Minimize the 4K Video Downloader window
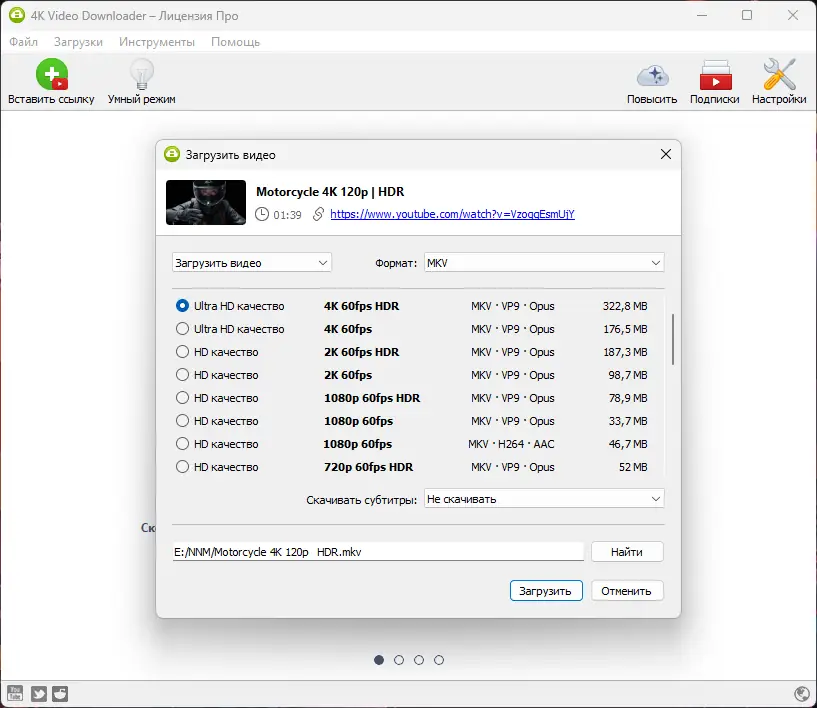The height and width of the screenshot is (708, 817). (702, 15)
